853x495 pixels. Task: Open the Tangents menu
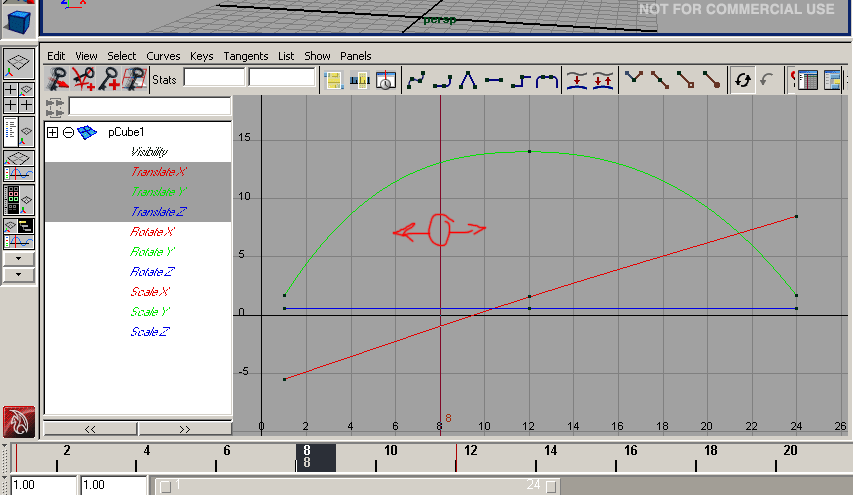(245, 56)
